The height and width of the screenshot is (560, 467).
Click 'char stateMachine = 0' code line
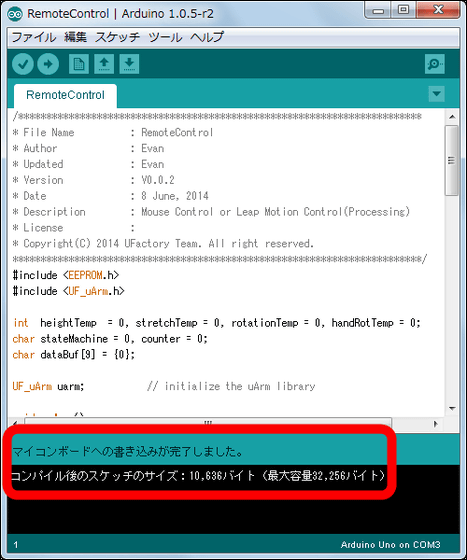pos(110,339)
